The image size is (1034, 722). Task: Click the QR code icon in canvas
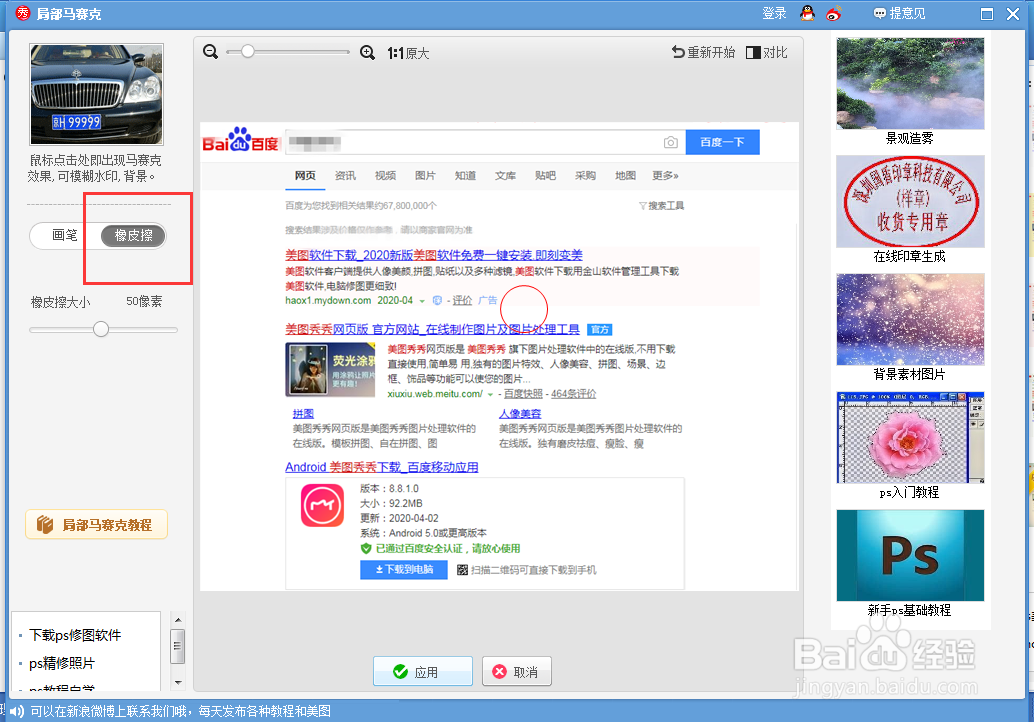[x=462, y=570]
